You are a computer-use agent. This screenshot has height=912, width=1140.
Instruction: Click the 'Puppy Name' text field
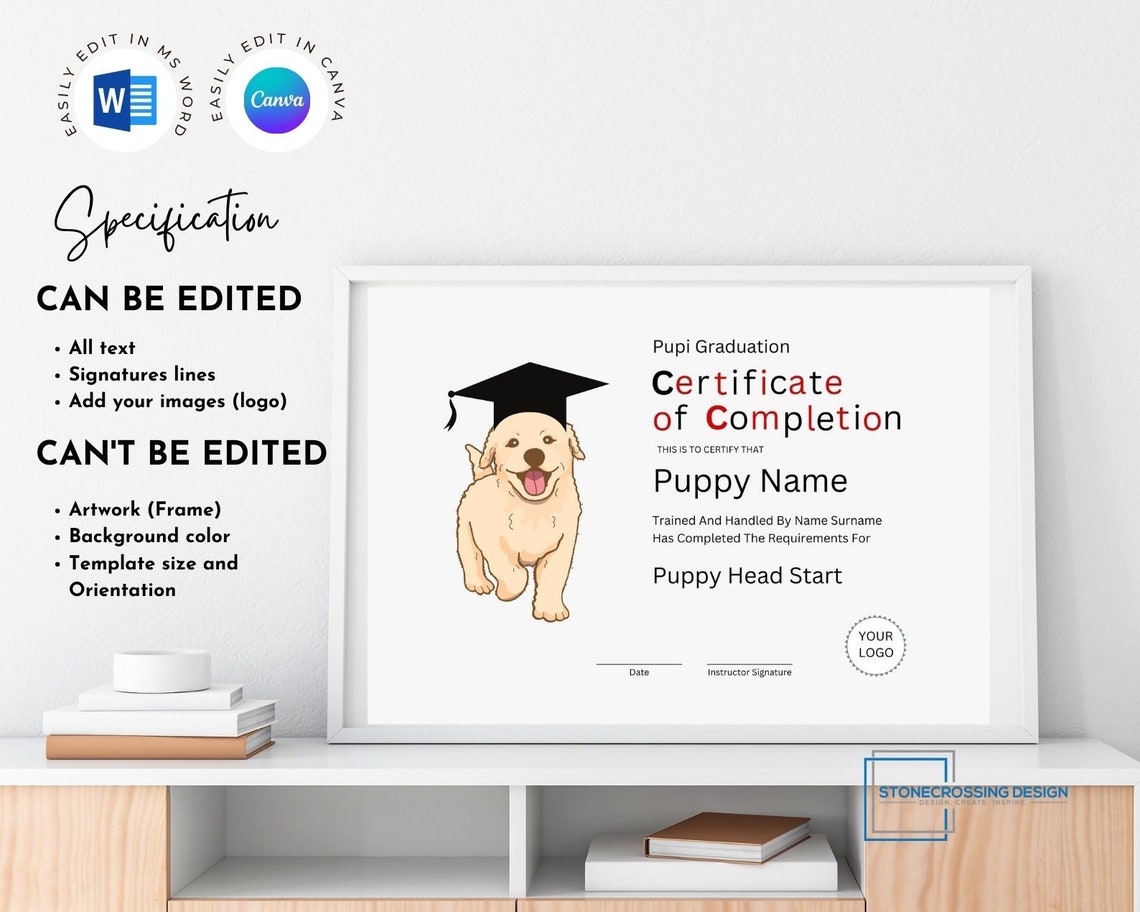749,482
